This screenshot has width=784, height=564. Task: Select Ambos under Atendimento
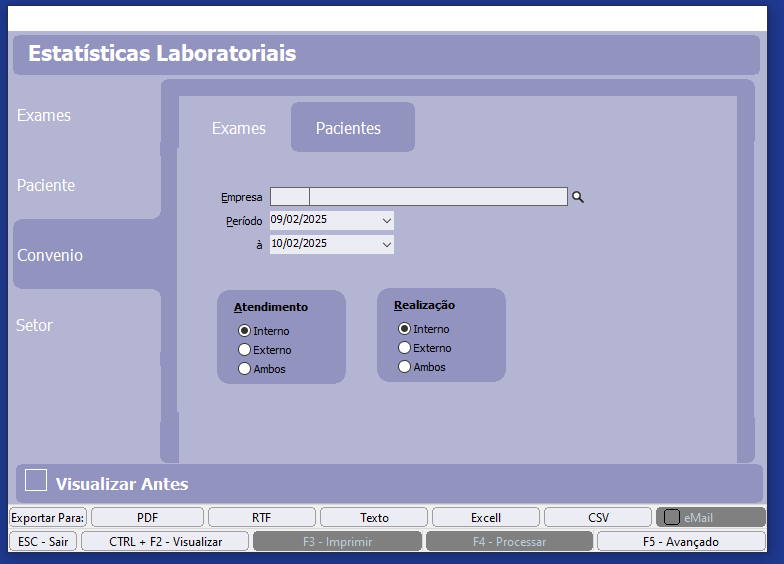click(244, 369)
